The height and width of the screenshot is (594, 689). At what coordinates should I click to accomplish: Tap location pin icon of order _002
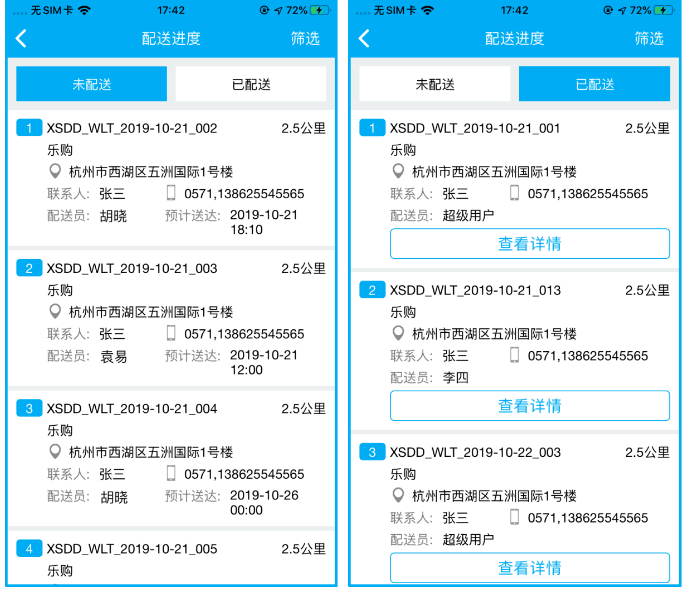coord(55,171)
